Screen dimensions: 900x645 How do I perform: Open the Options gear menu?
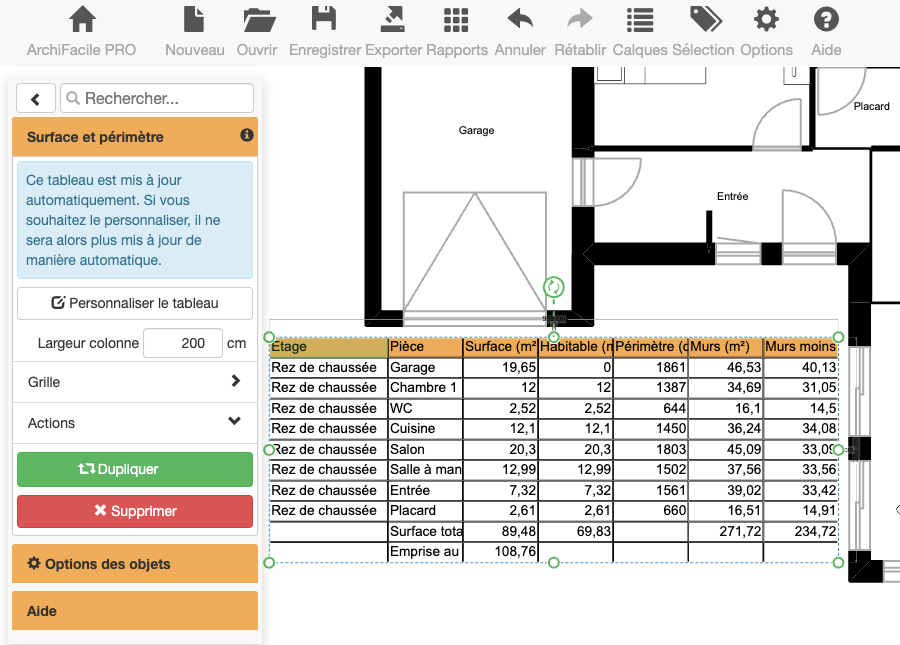tap(766, 20)
